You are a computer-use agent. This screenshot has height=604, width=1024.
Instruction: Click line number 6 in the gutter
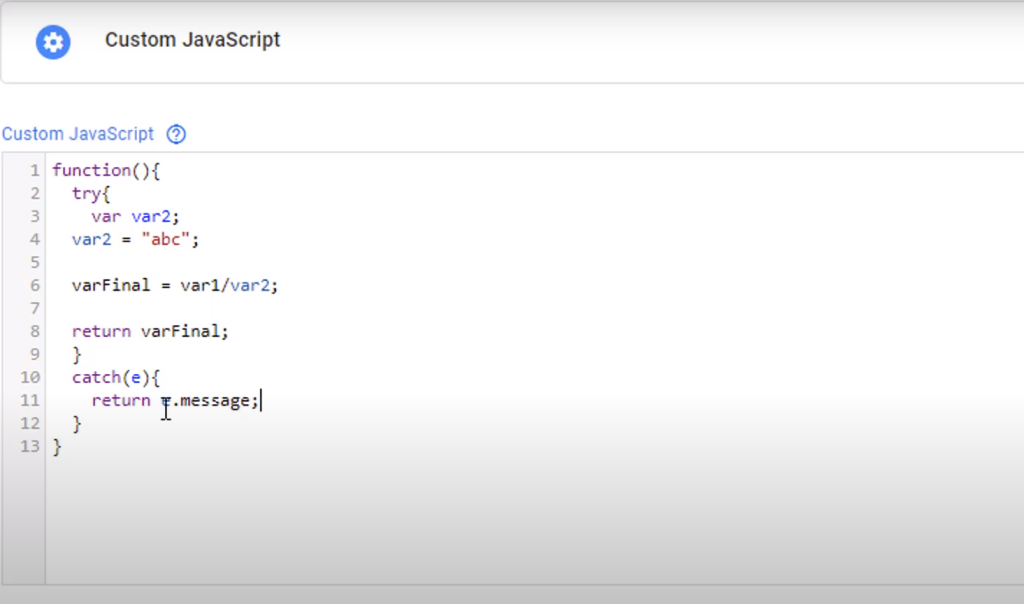tap(34, 285)
